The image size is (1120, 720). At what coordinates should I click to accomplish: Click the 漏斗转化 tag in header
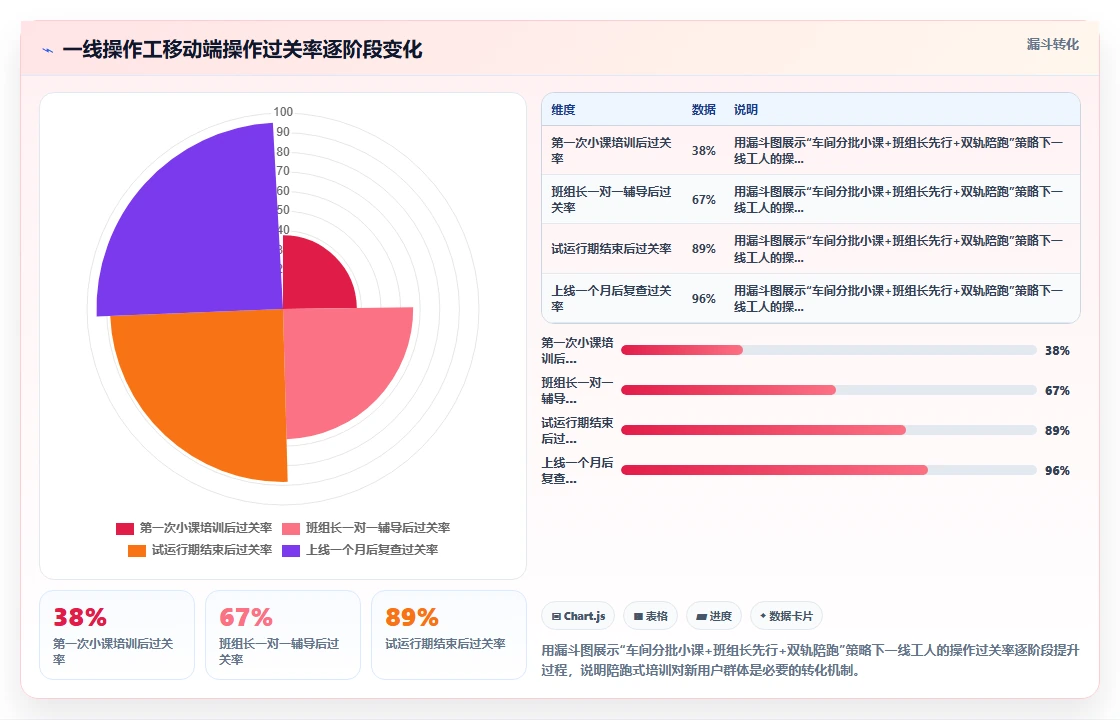point(1052,44)
